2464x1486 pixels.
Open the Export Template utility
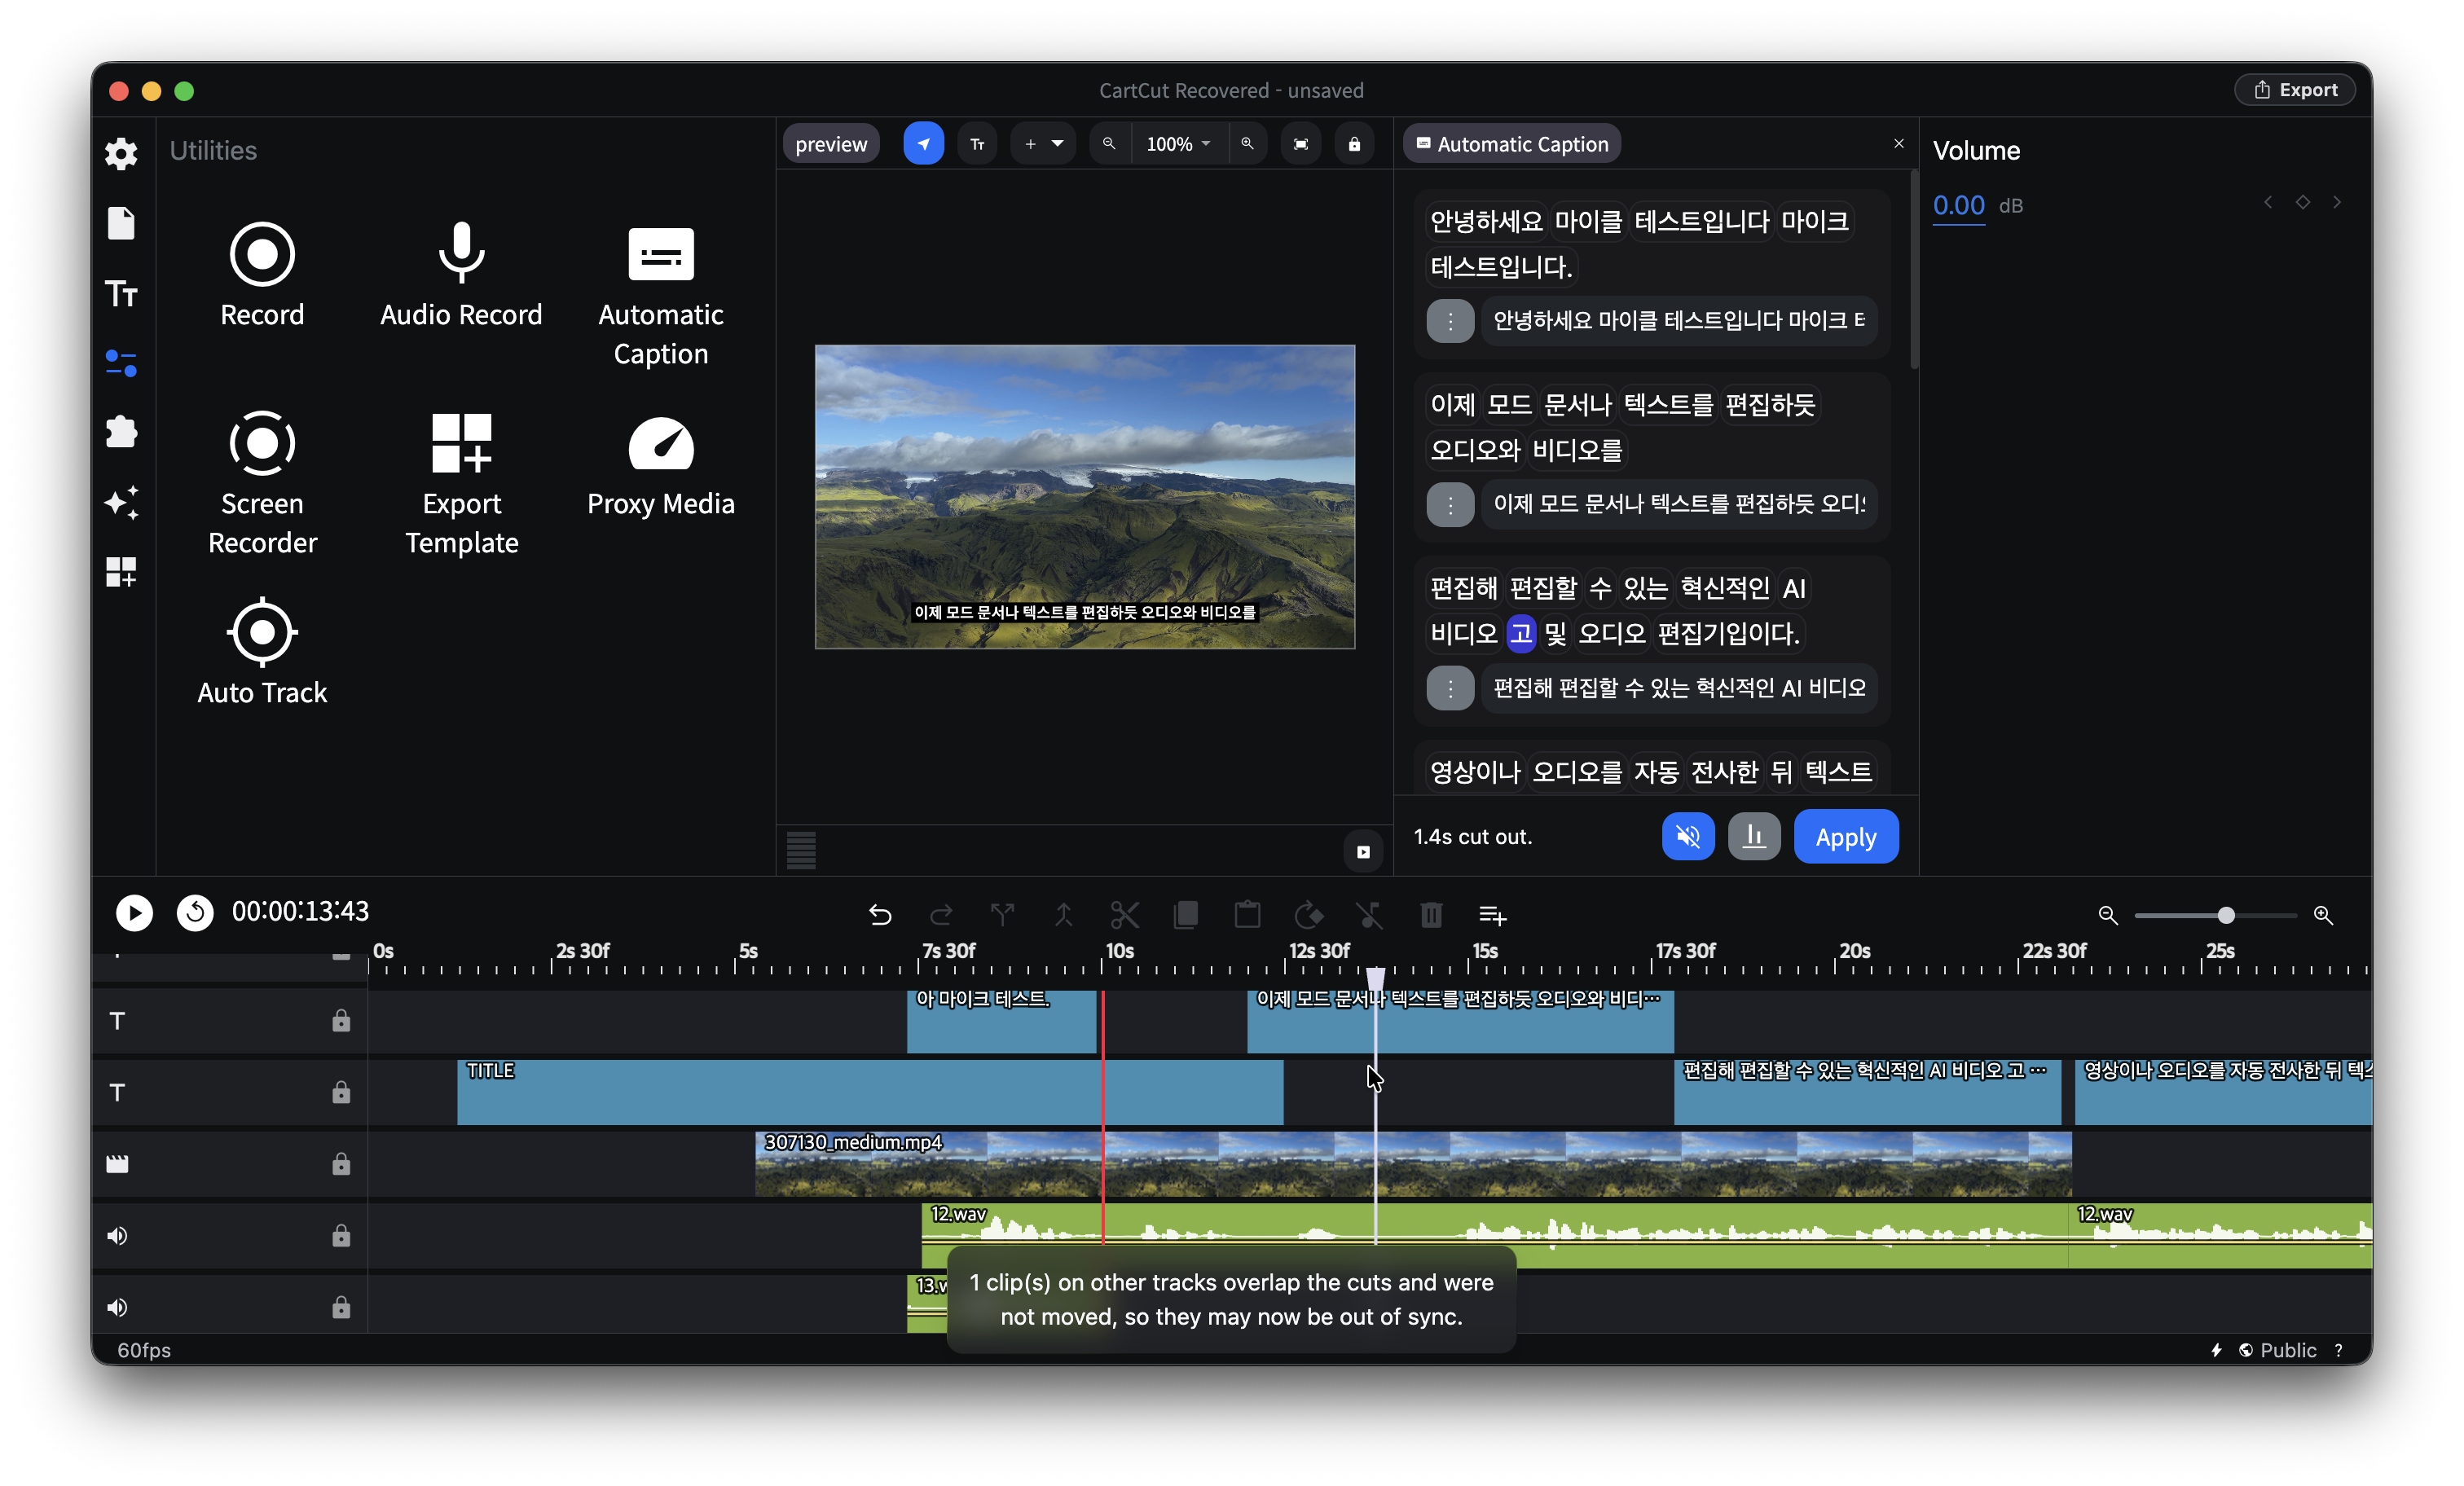[461, 484]
